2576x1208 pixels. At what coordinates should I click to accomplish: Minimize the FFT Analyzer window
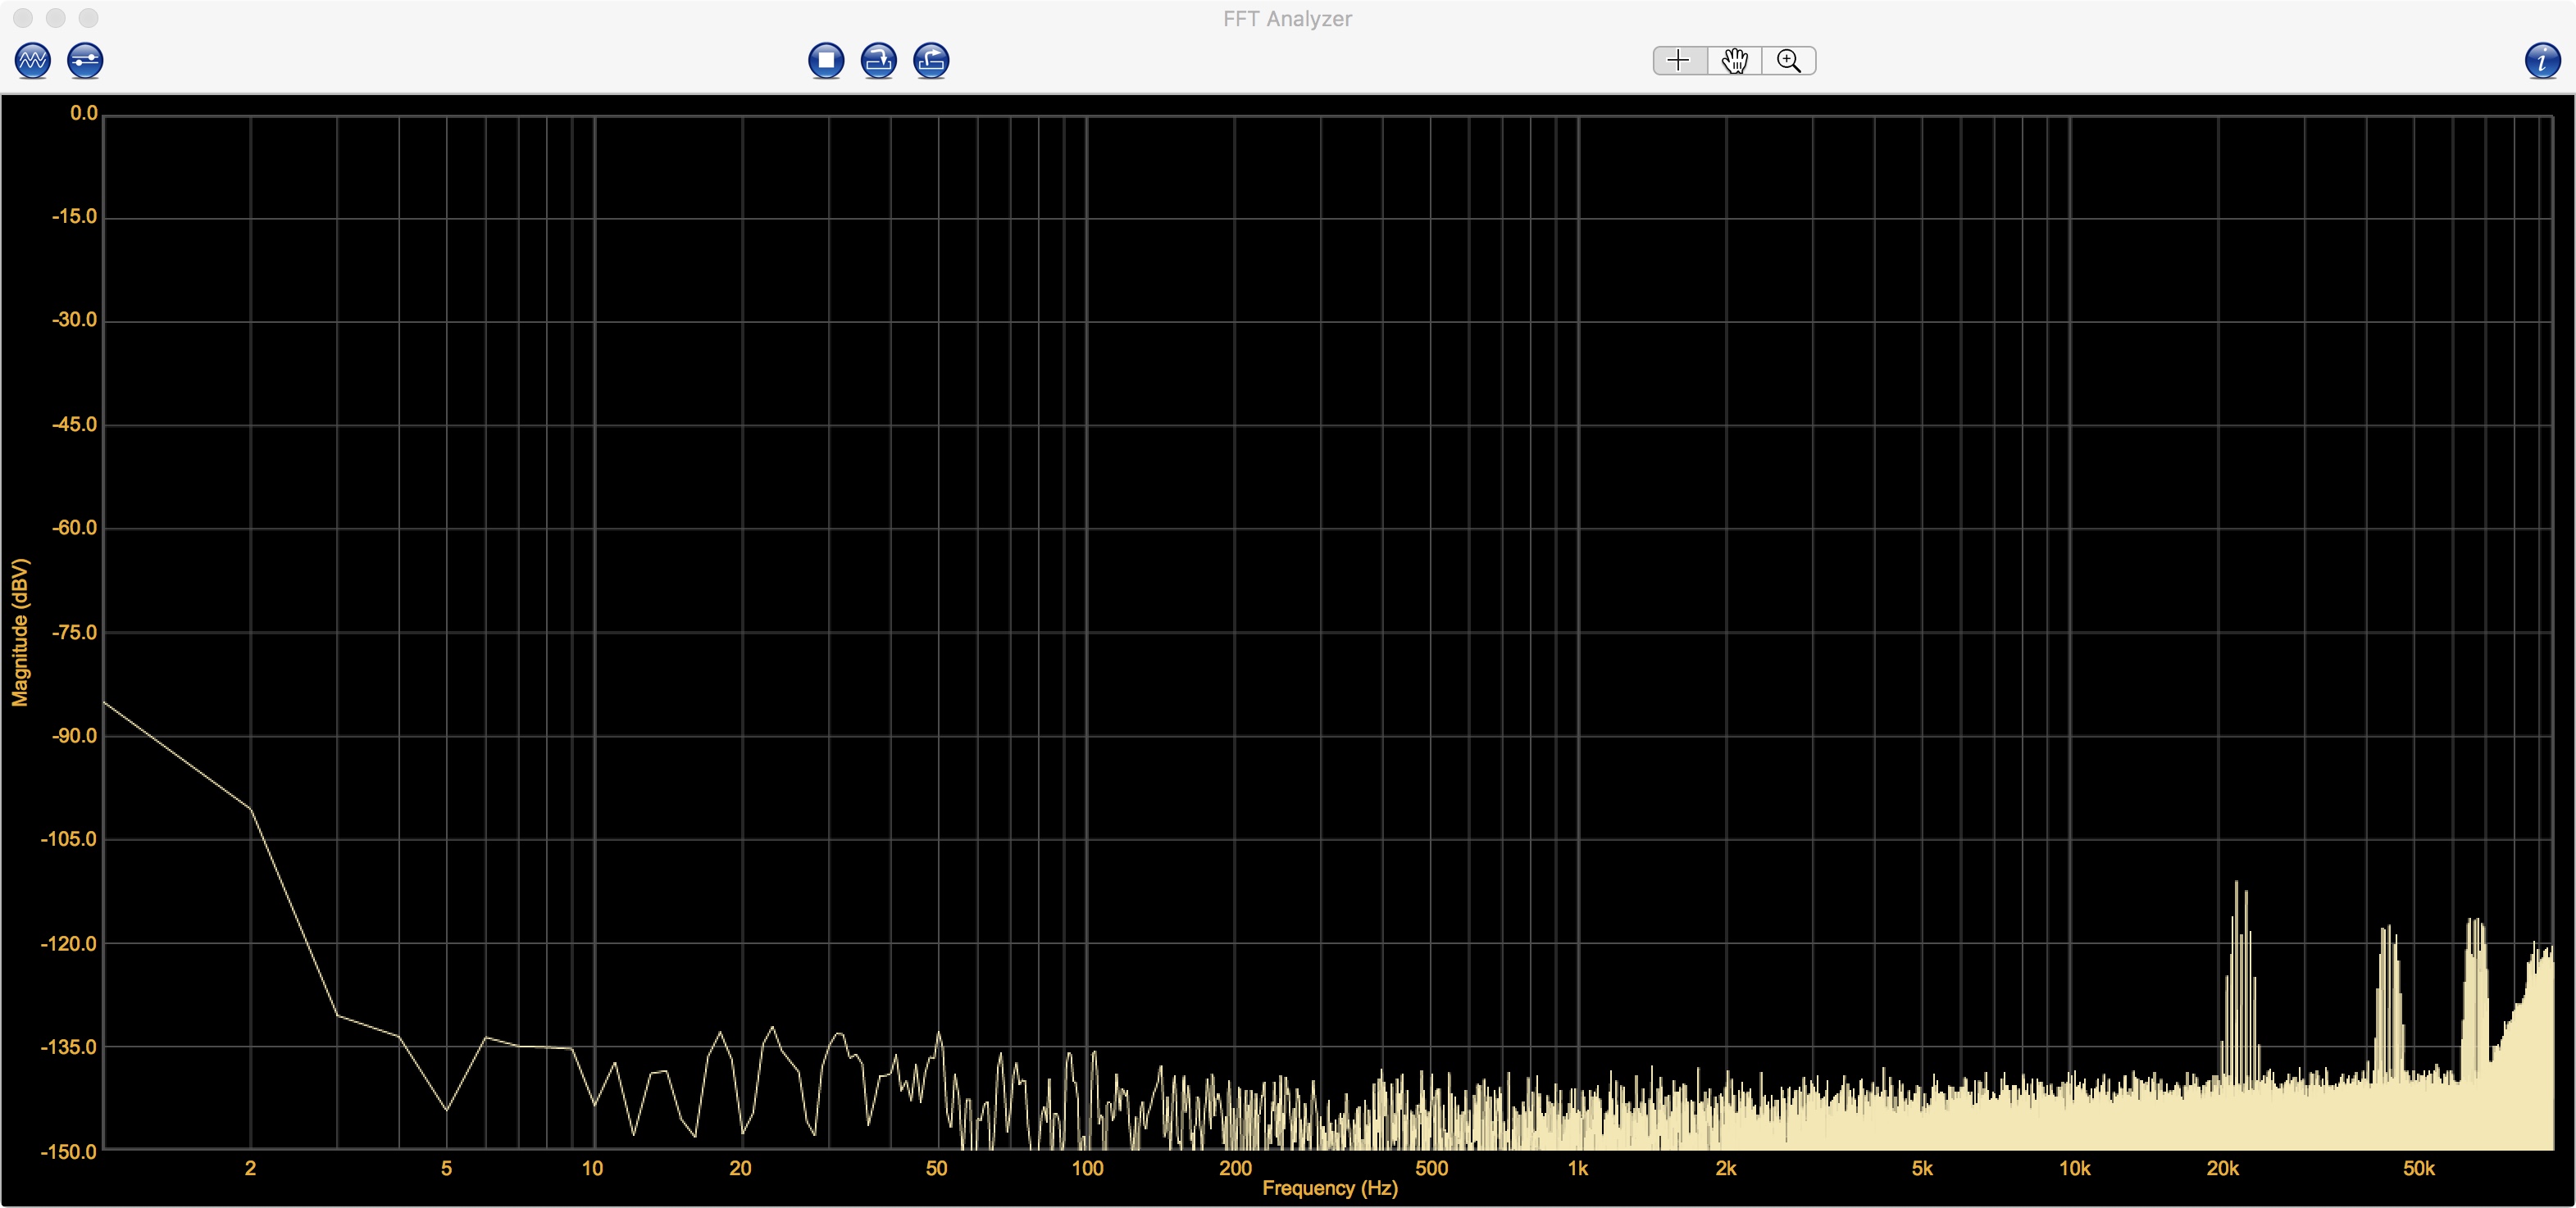tap(56, 18)
